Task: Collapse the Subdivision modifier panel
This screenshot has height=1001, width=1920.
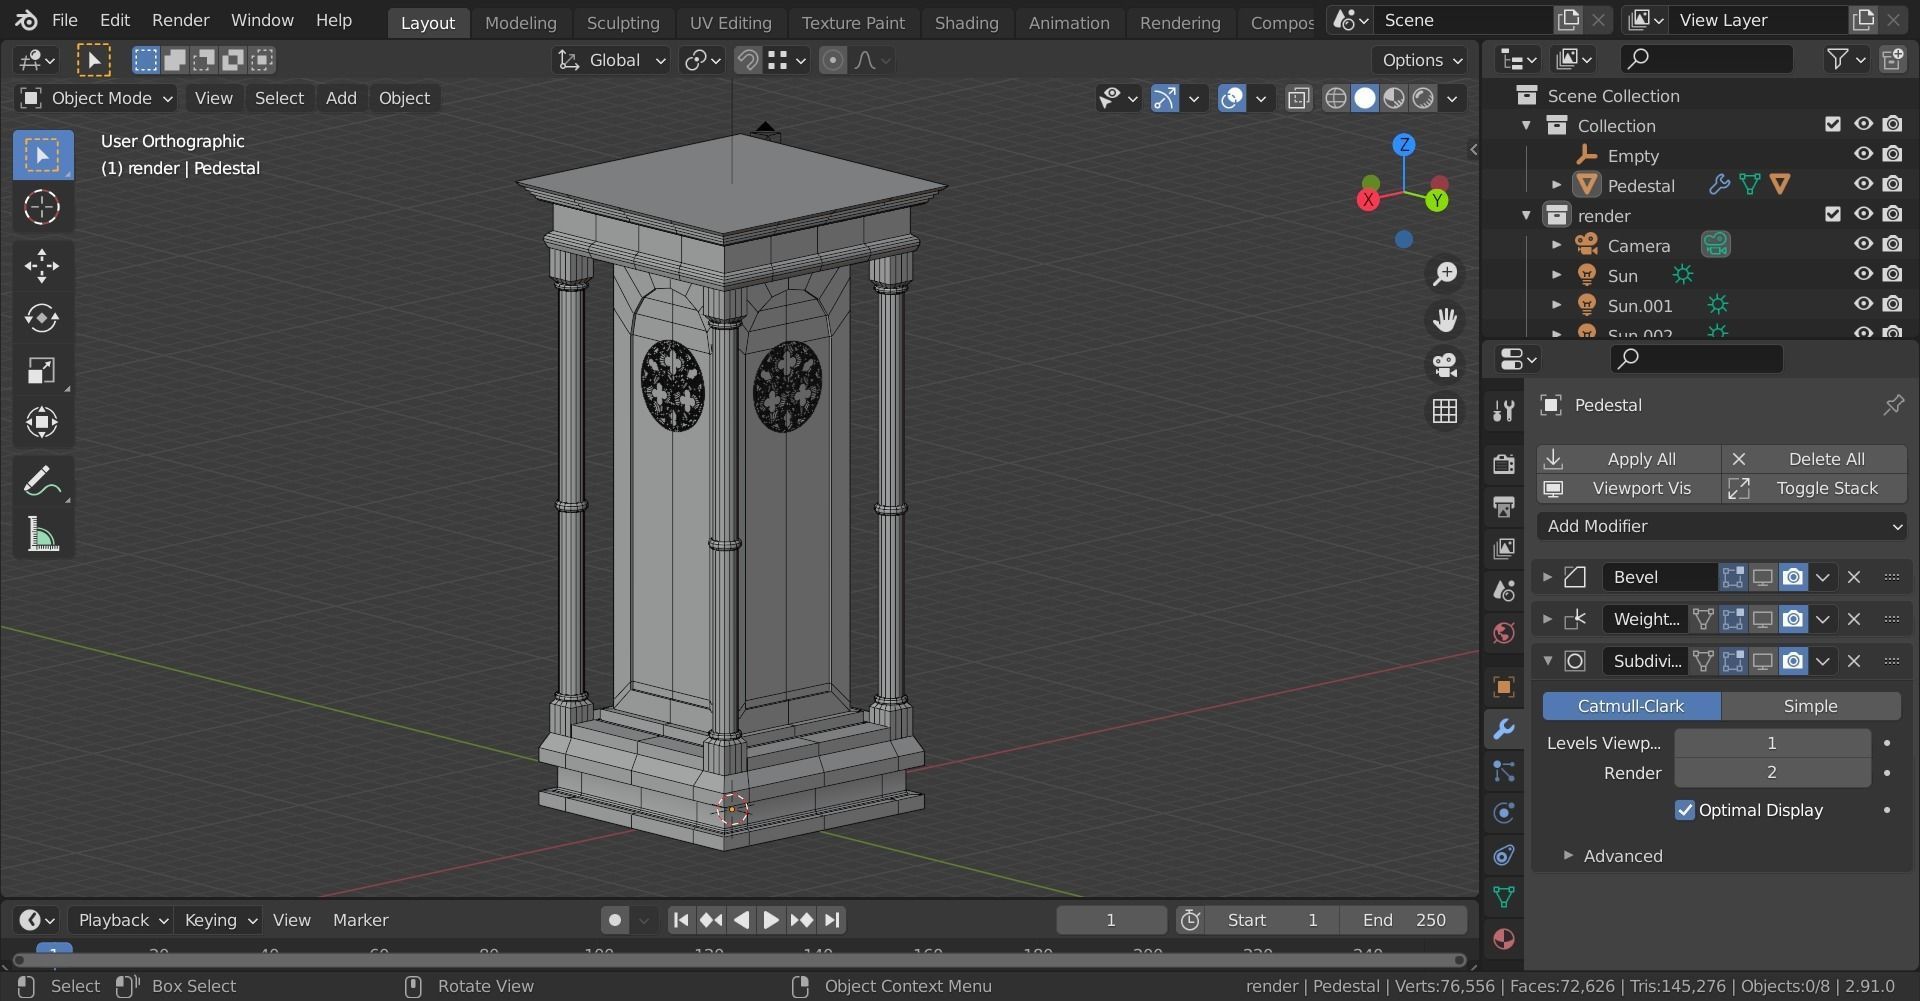Action: coord(1547,661)
